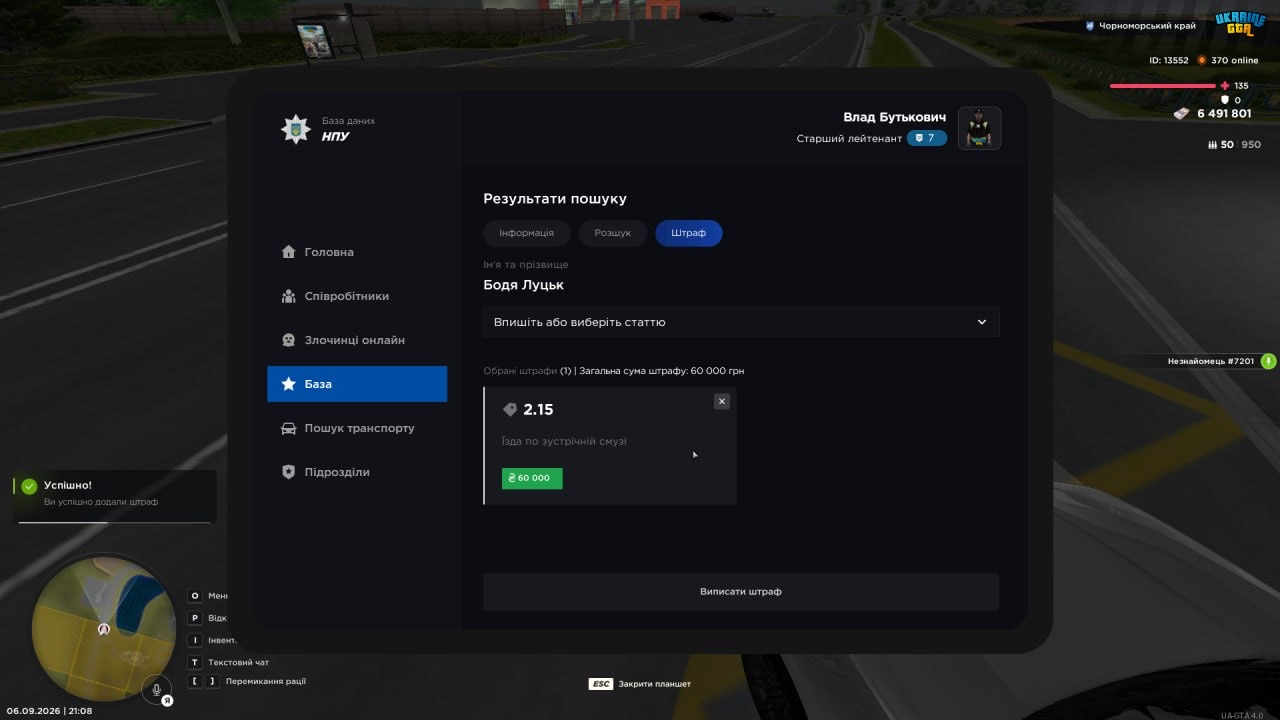Click the red health bar

(x=1165, y=86)
